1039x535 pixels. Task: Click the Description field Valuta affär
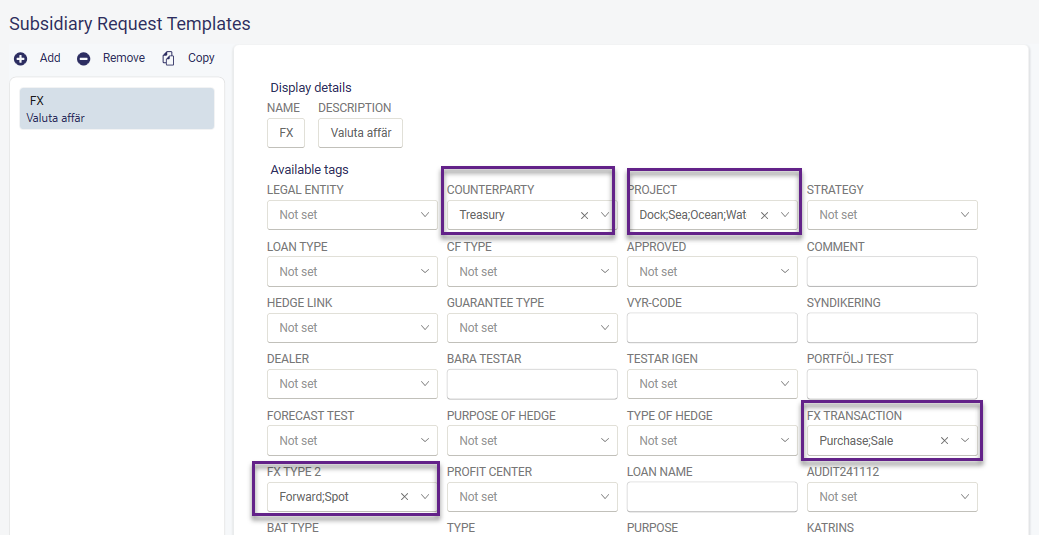coord(360,133)
